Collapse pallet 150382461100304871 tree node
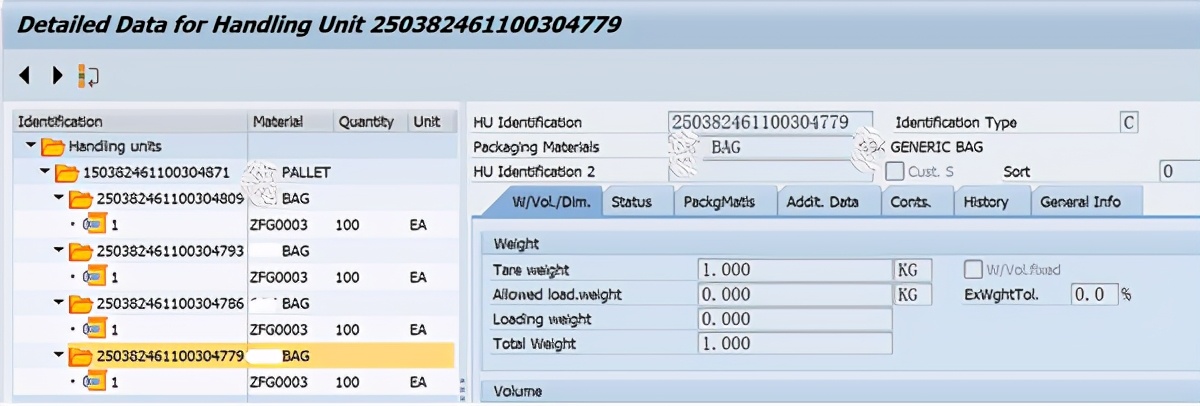 pyautogui.click(x=45, y=173)
